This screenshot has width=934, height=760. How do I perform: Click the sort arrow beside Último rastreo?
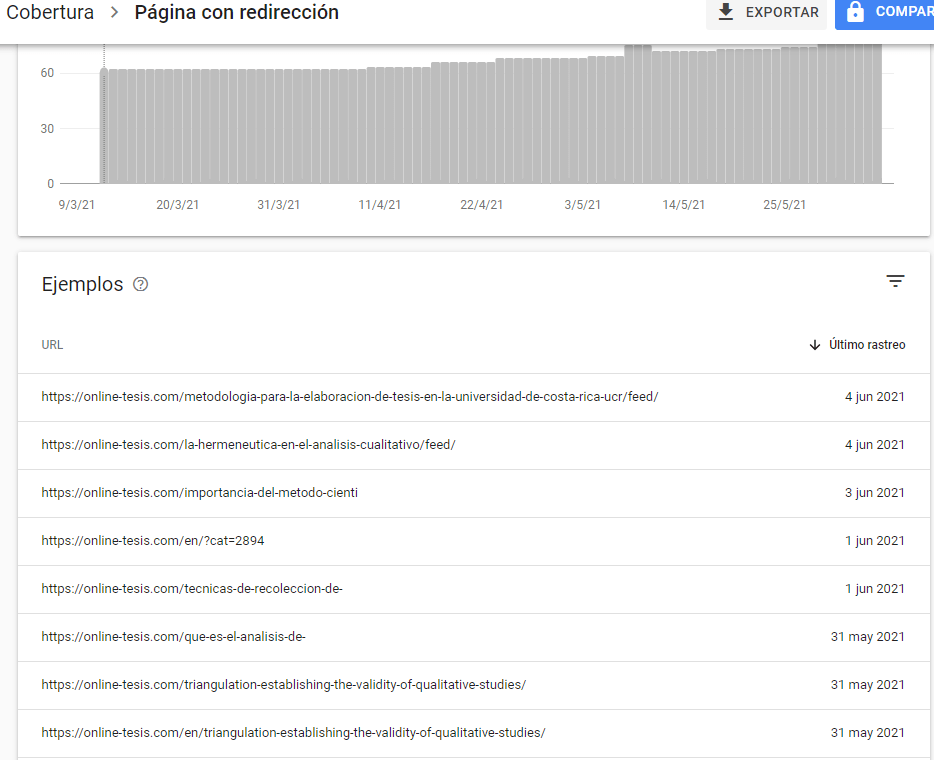815,345
